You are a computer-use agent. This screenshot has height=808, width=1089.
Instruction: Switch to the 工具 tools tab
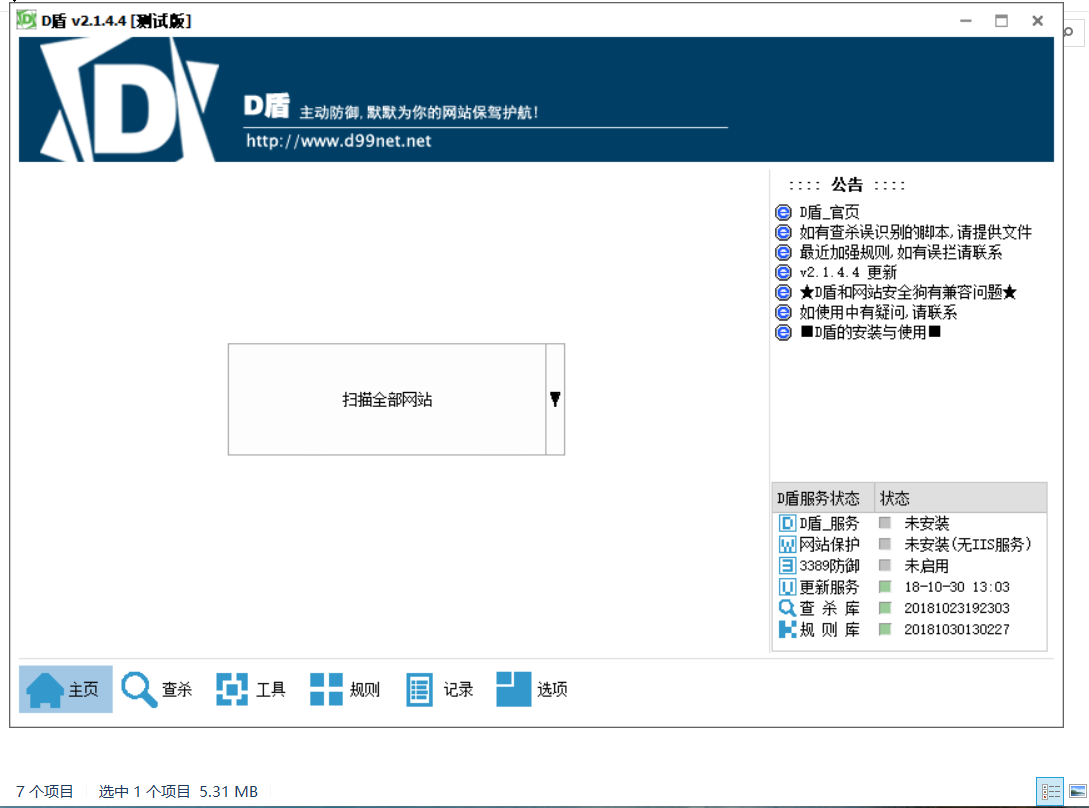[x=251, y=690]
